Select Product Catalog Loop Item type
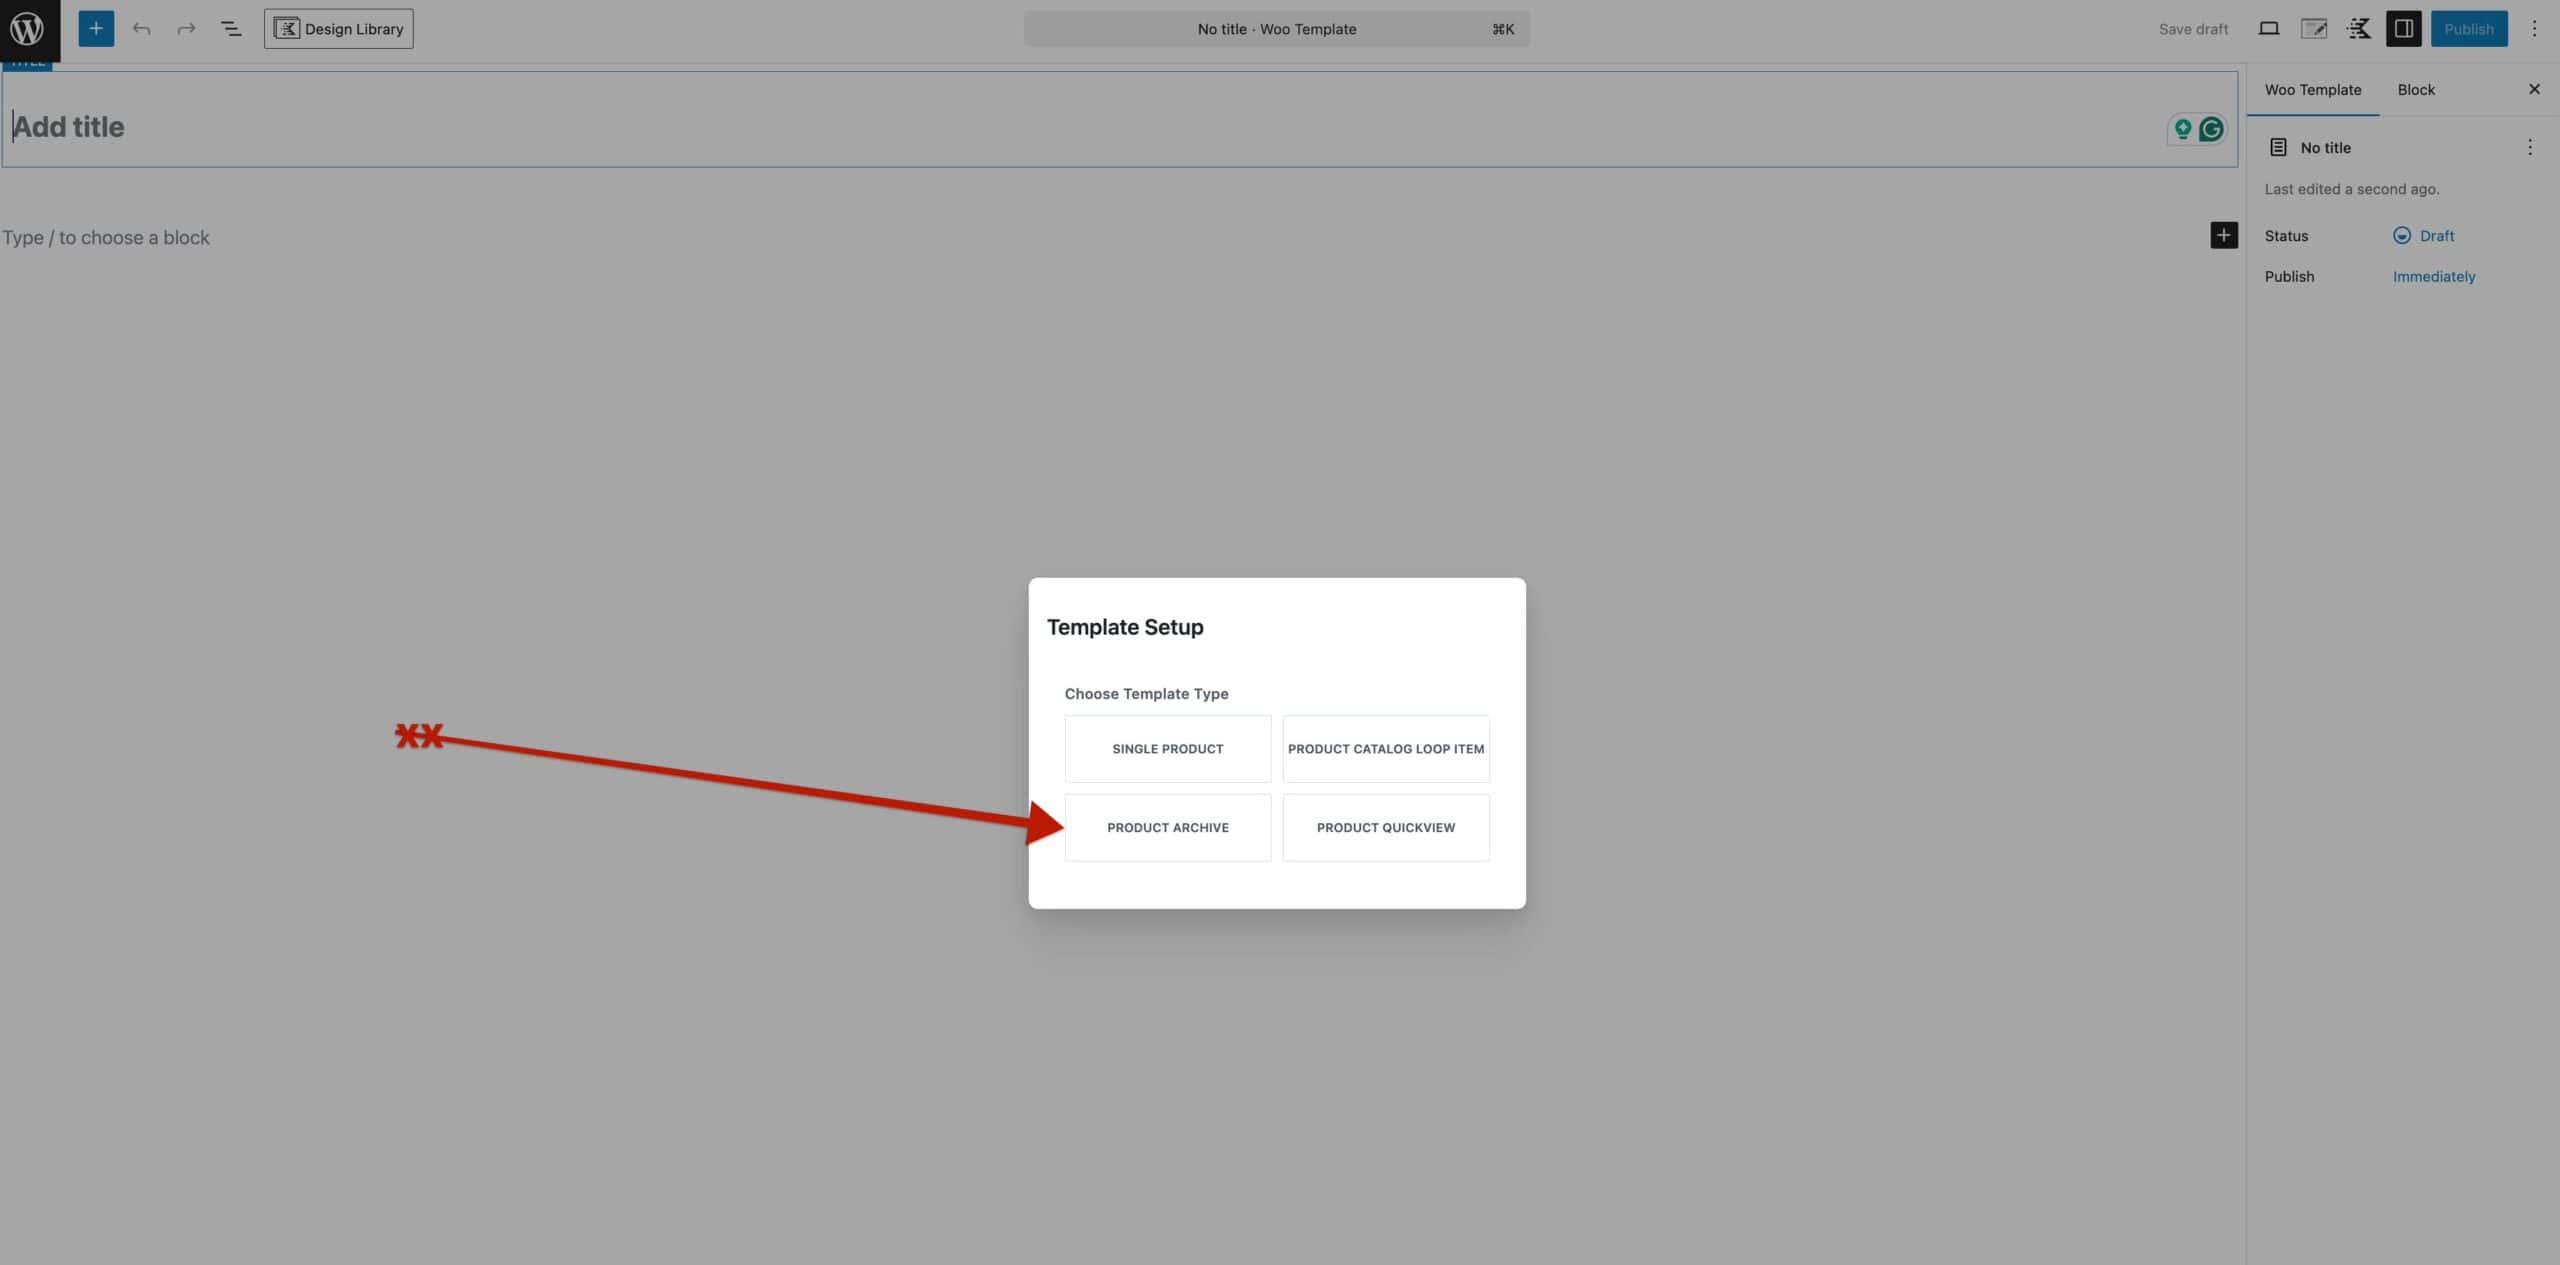 1385,749
